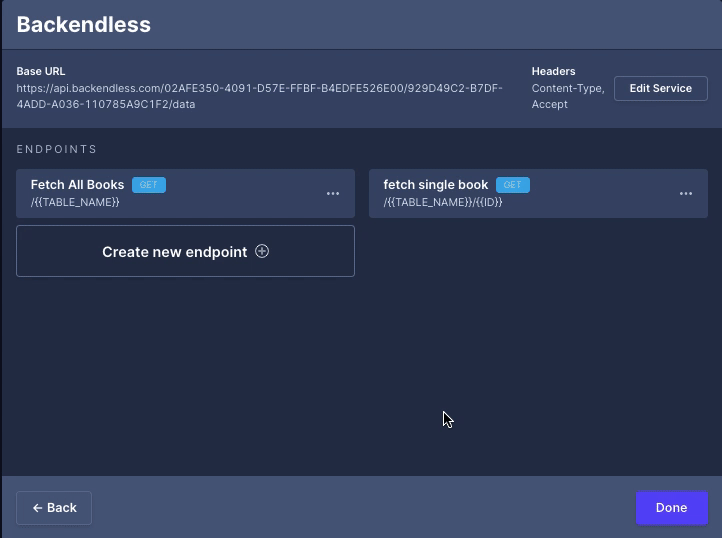
Task: Click Create new endpoint button
Action: click(186, 251)
